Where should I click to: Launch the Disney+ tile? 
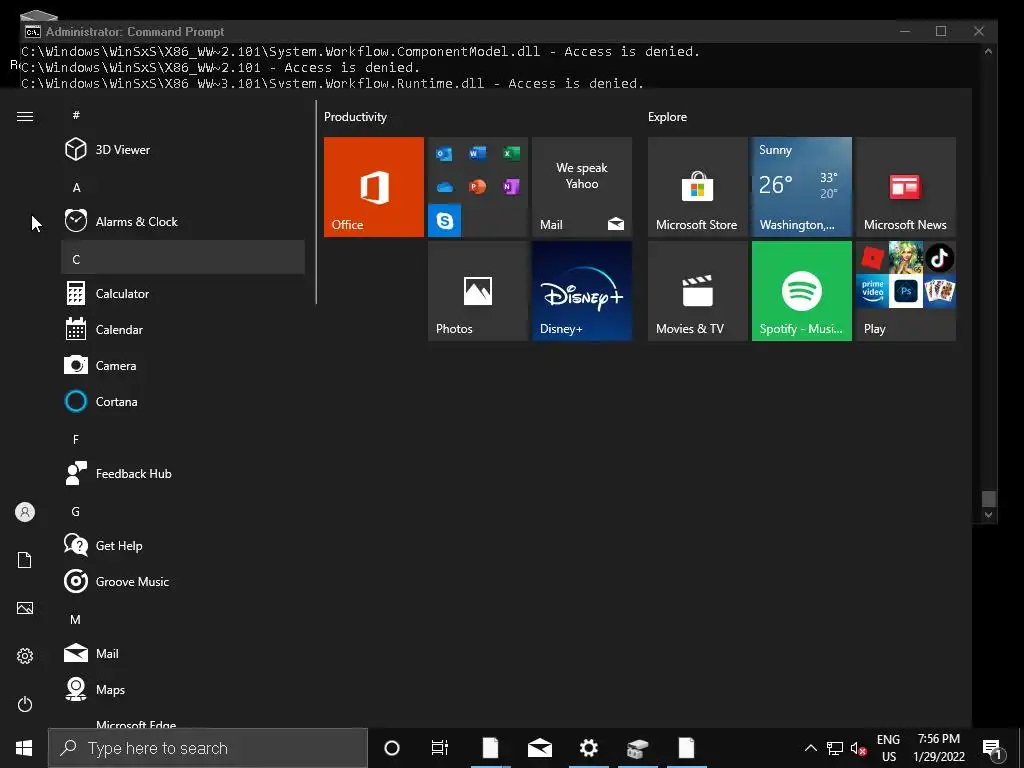pyautogui.click(x=582, y=291)
